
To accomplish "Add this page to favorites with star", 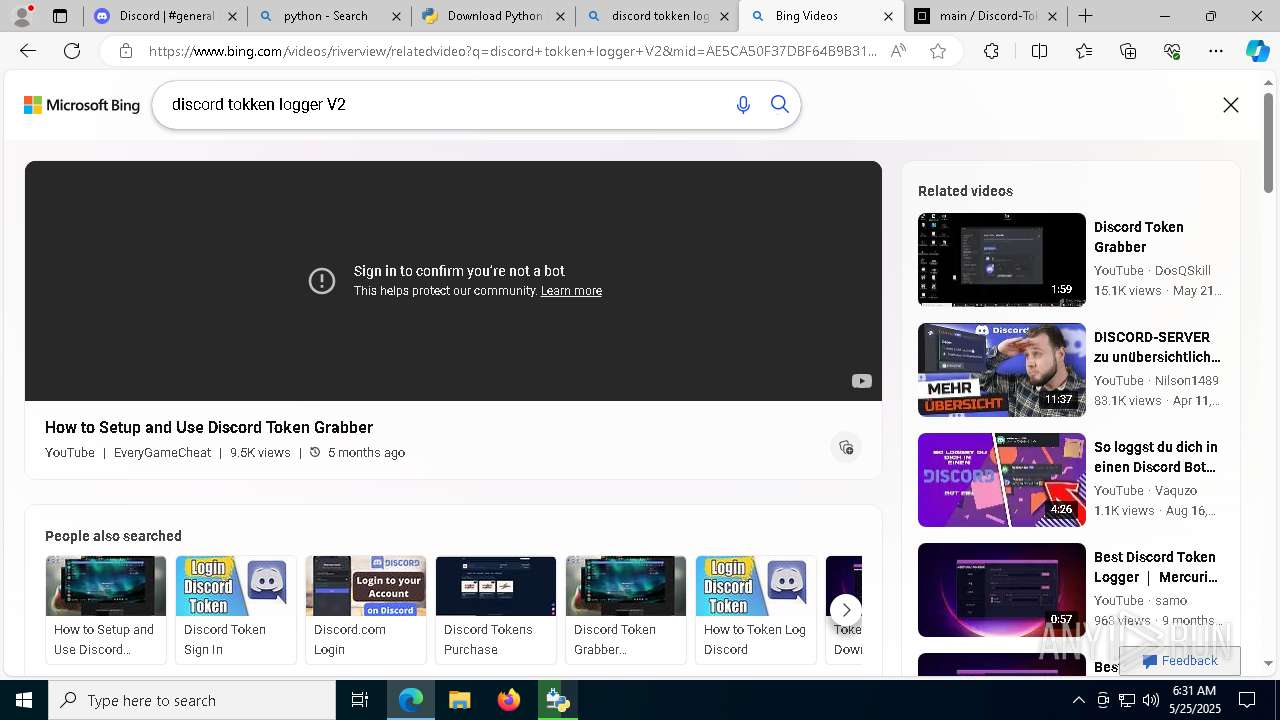I will click(x=938, y=51).
